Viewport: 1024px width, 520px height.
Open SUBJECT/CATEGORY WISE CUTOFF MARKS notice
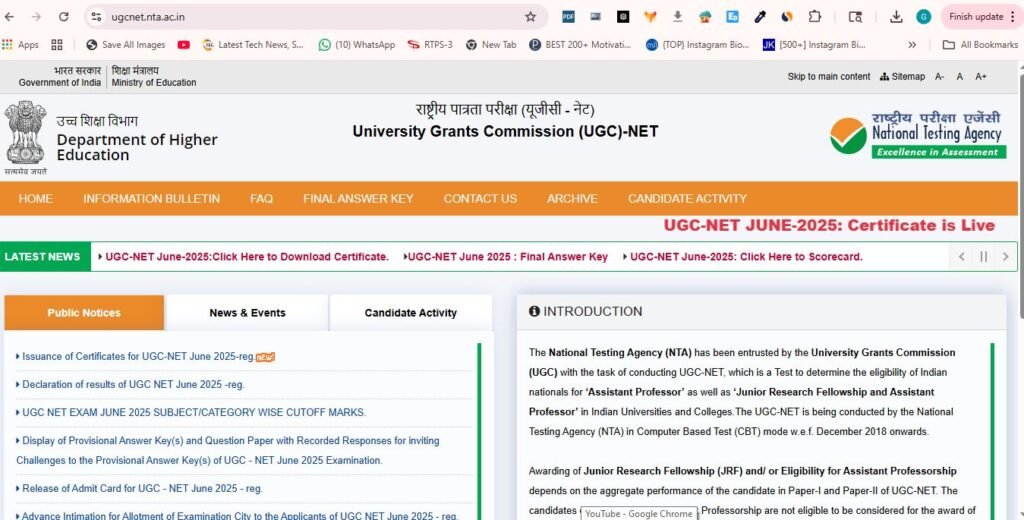coord(194,413)
